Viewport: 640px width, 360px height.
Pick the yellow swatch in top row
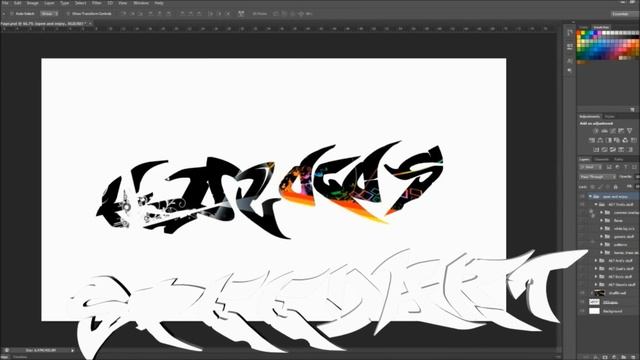click(583, 33)
